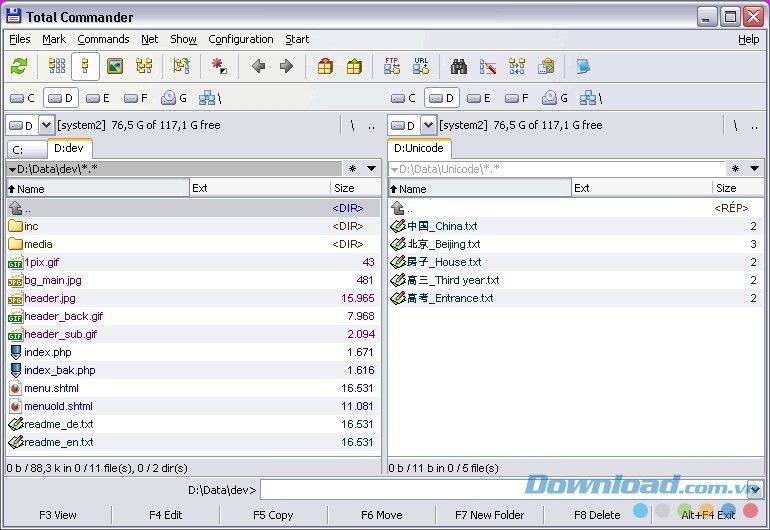Select header.jpg in left file list

(49, 298)
